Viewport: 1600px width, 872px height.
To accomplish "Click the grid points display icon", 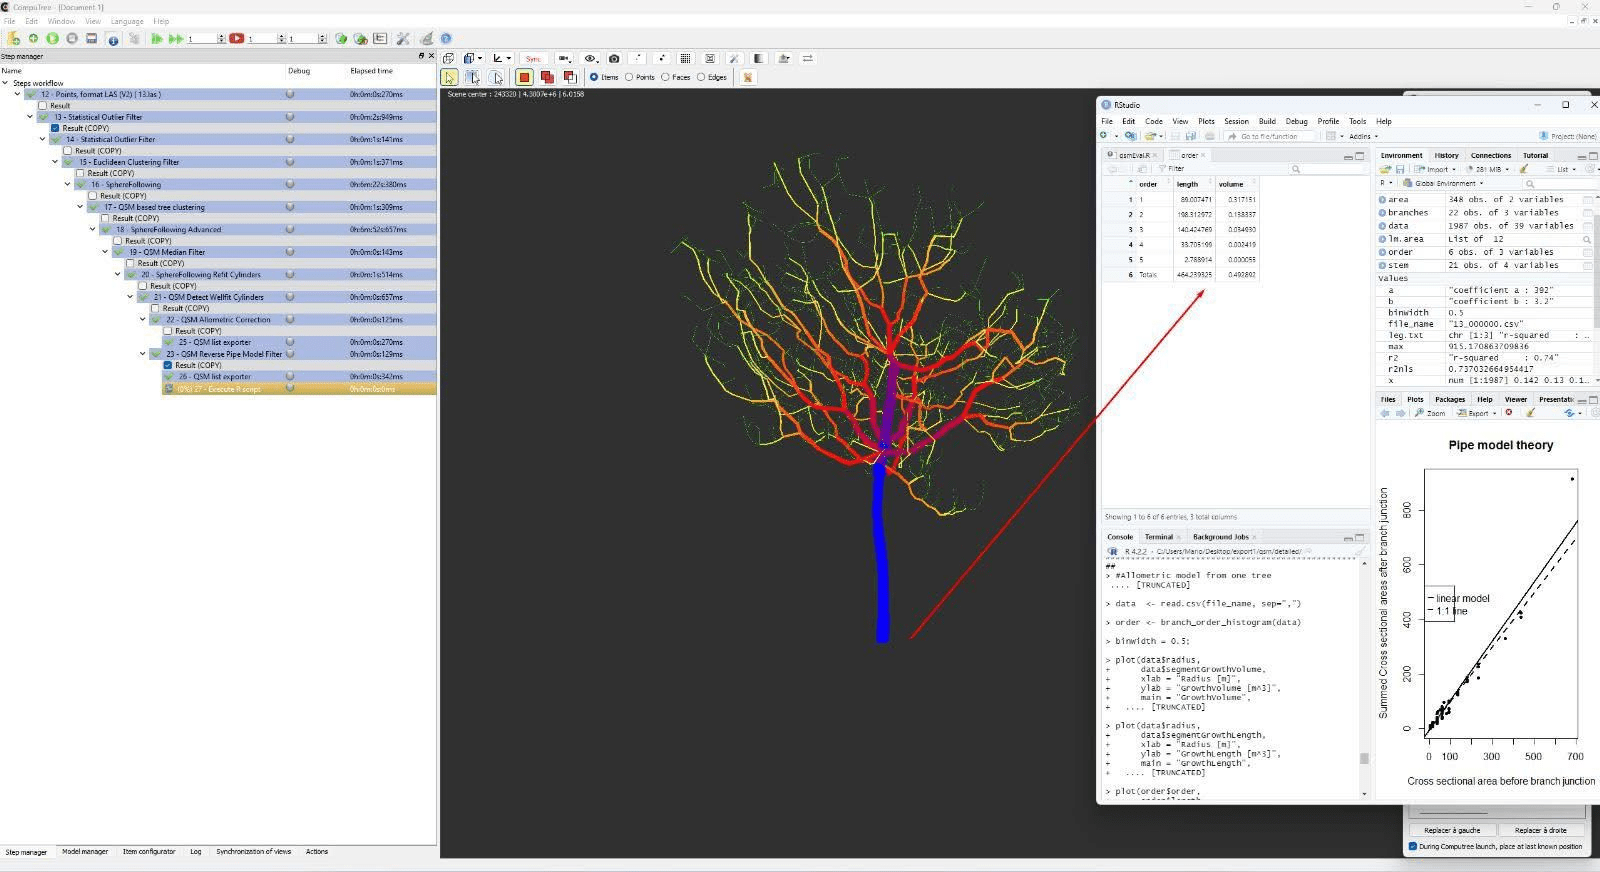I will coord(685,59).
